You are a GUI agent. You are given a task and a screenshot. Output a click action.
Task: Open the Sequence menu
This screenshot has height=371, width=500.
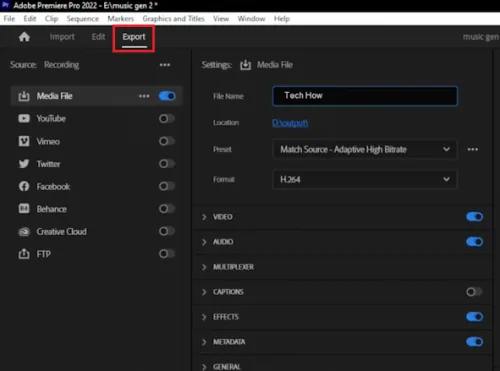83,19
